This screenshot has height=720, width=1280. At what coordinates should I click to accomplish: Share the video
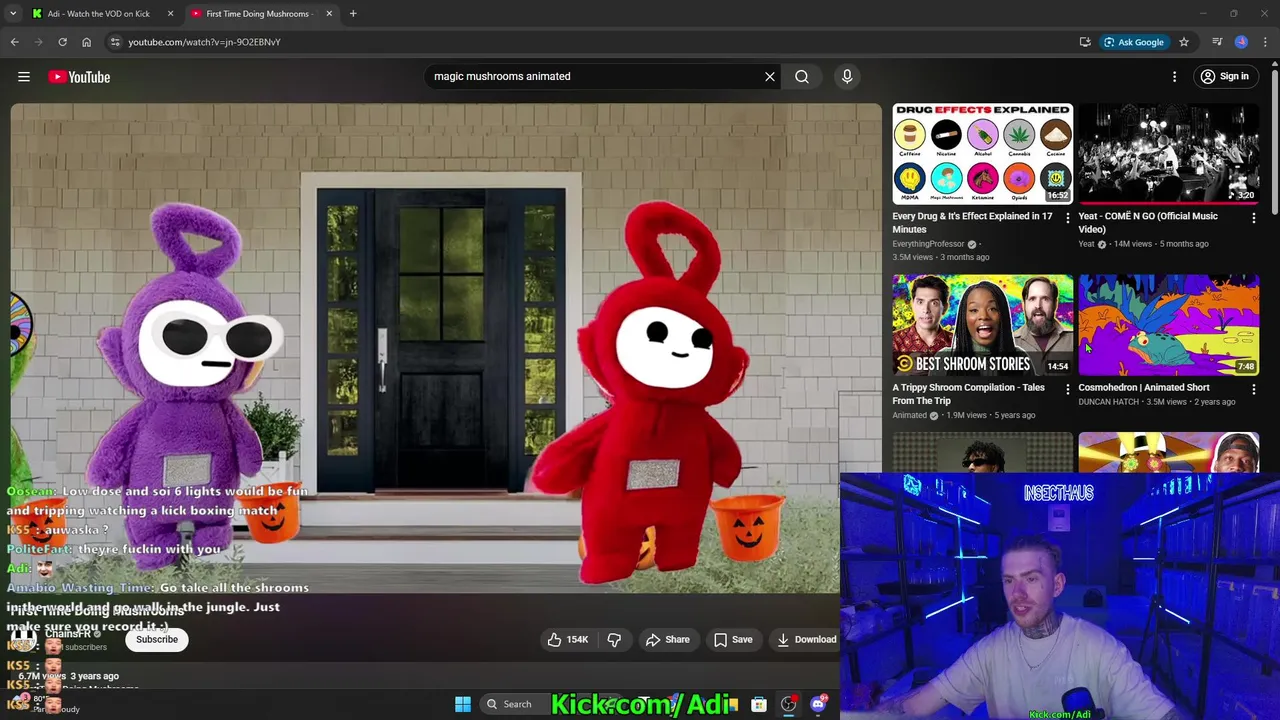(x=667, y=640)
